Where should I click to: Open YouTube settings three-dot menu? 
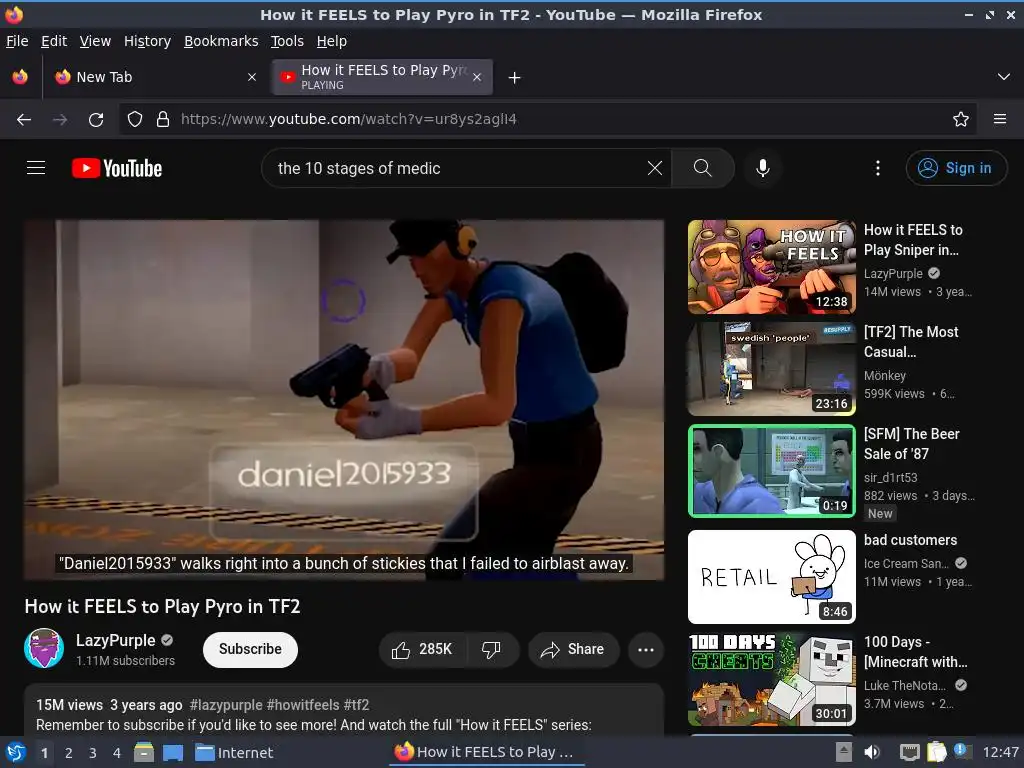[878, 168]
